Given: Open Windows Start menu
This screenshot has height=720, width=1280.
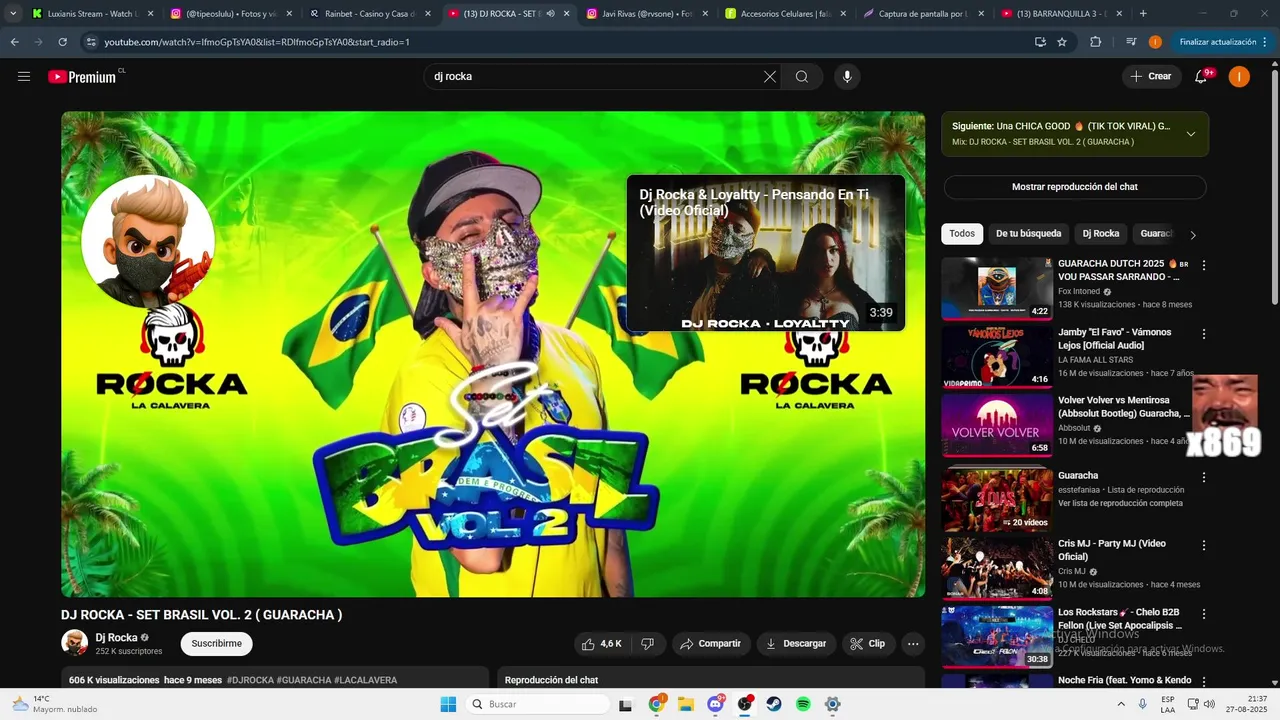Looking at the screenshot, I should [x=448, y=704].
